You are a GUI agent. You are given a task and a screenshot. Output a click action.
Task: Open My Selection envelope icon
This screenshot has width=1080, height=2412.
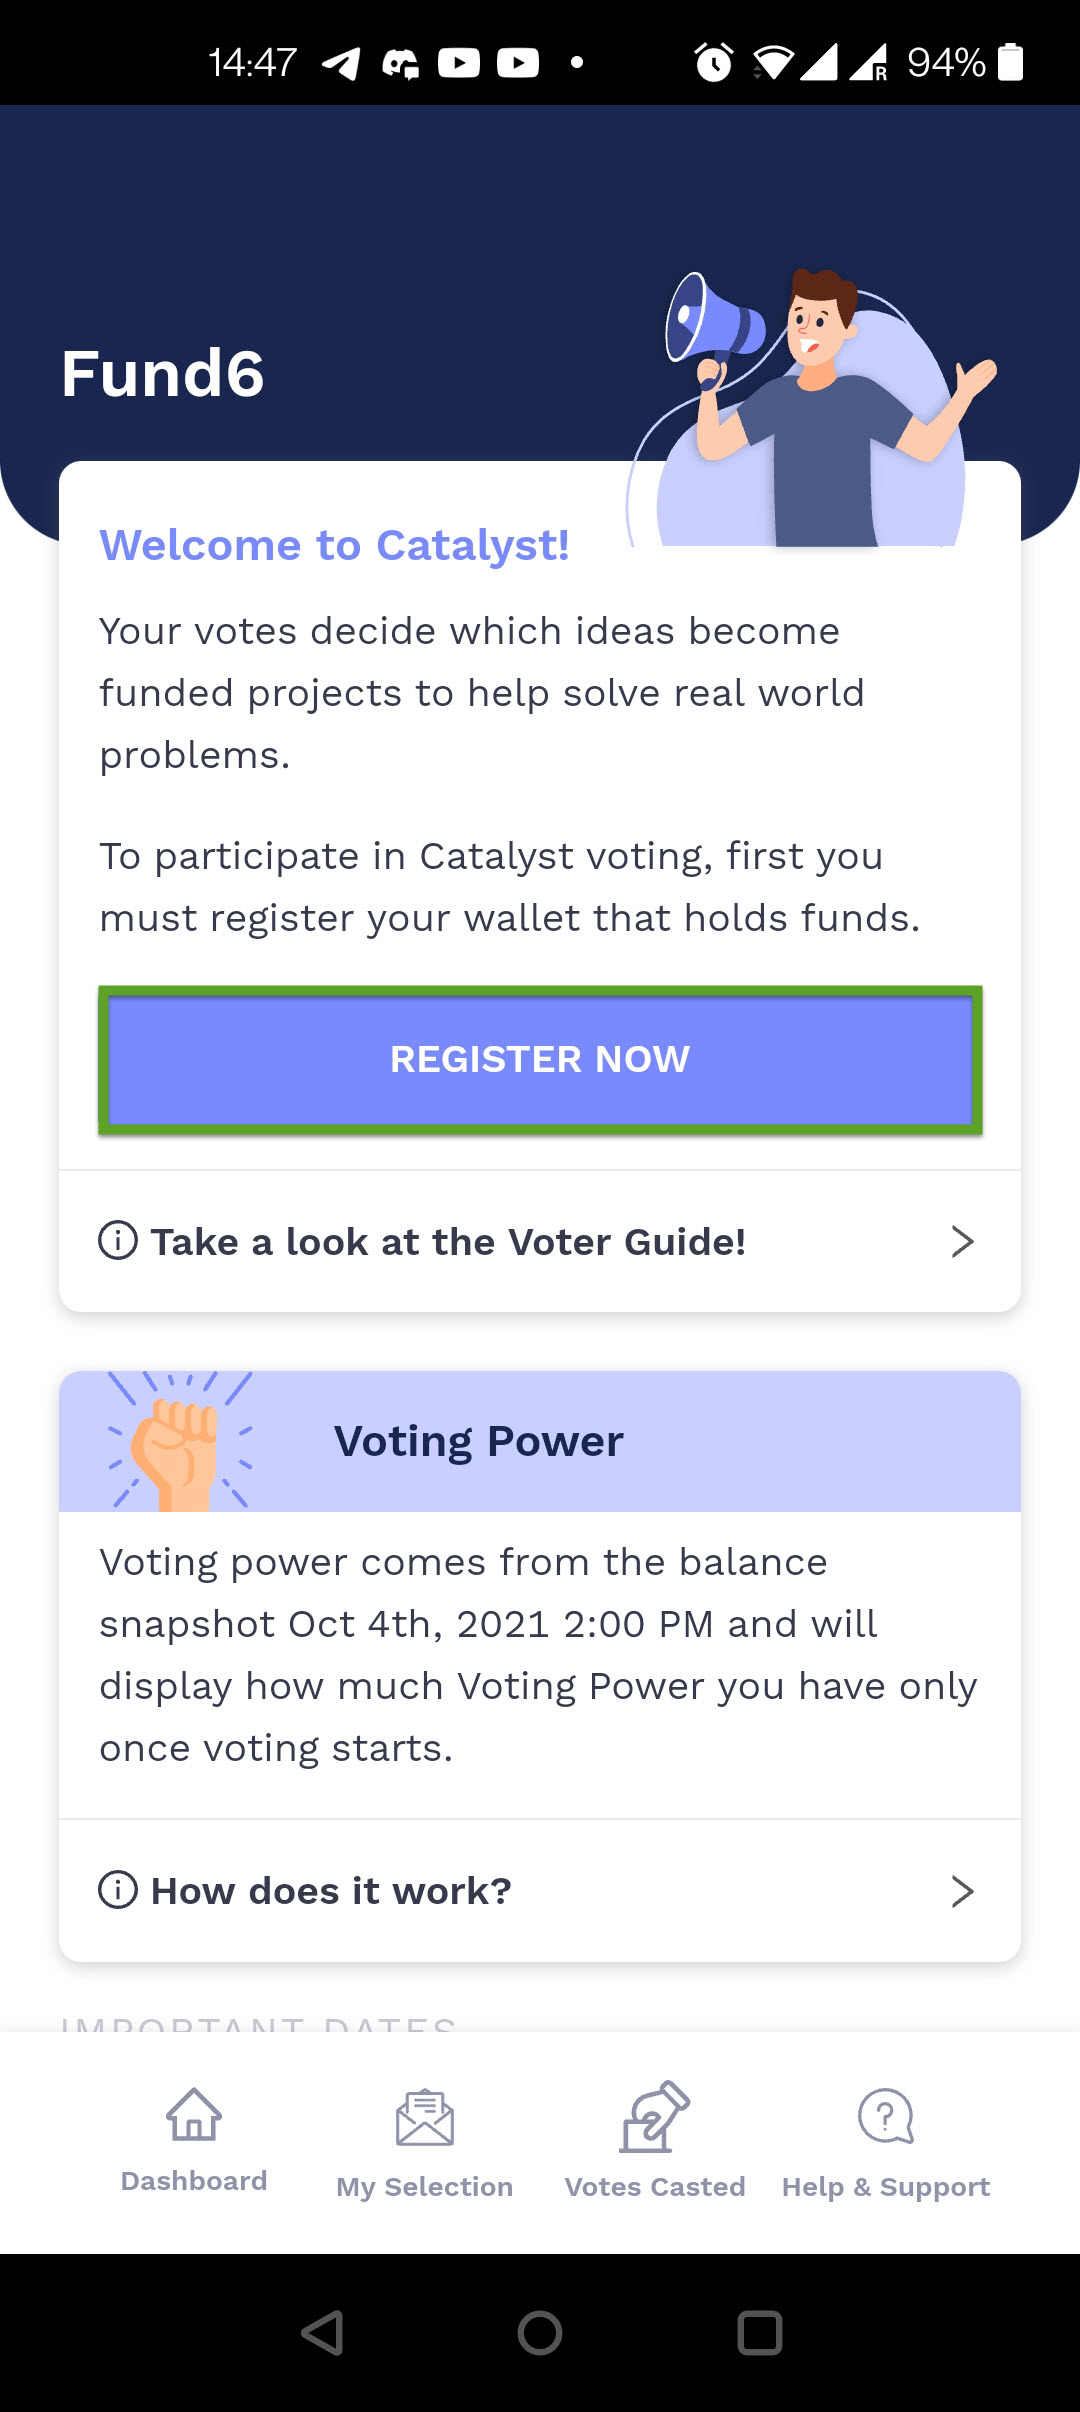[425, 2118]
